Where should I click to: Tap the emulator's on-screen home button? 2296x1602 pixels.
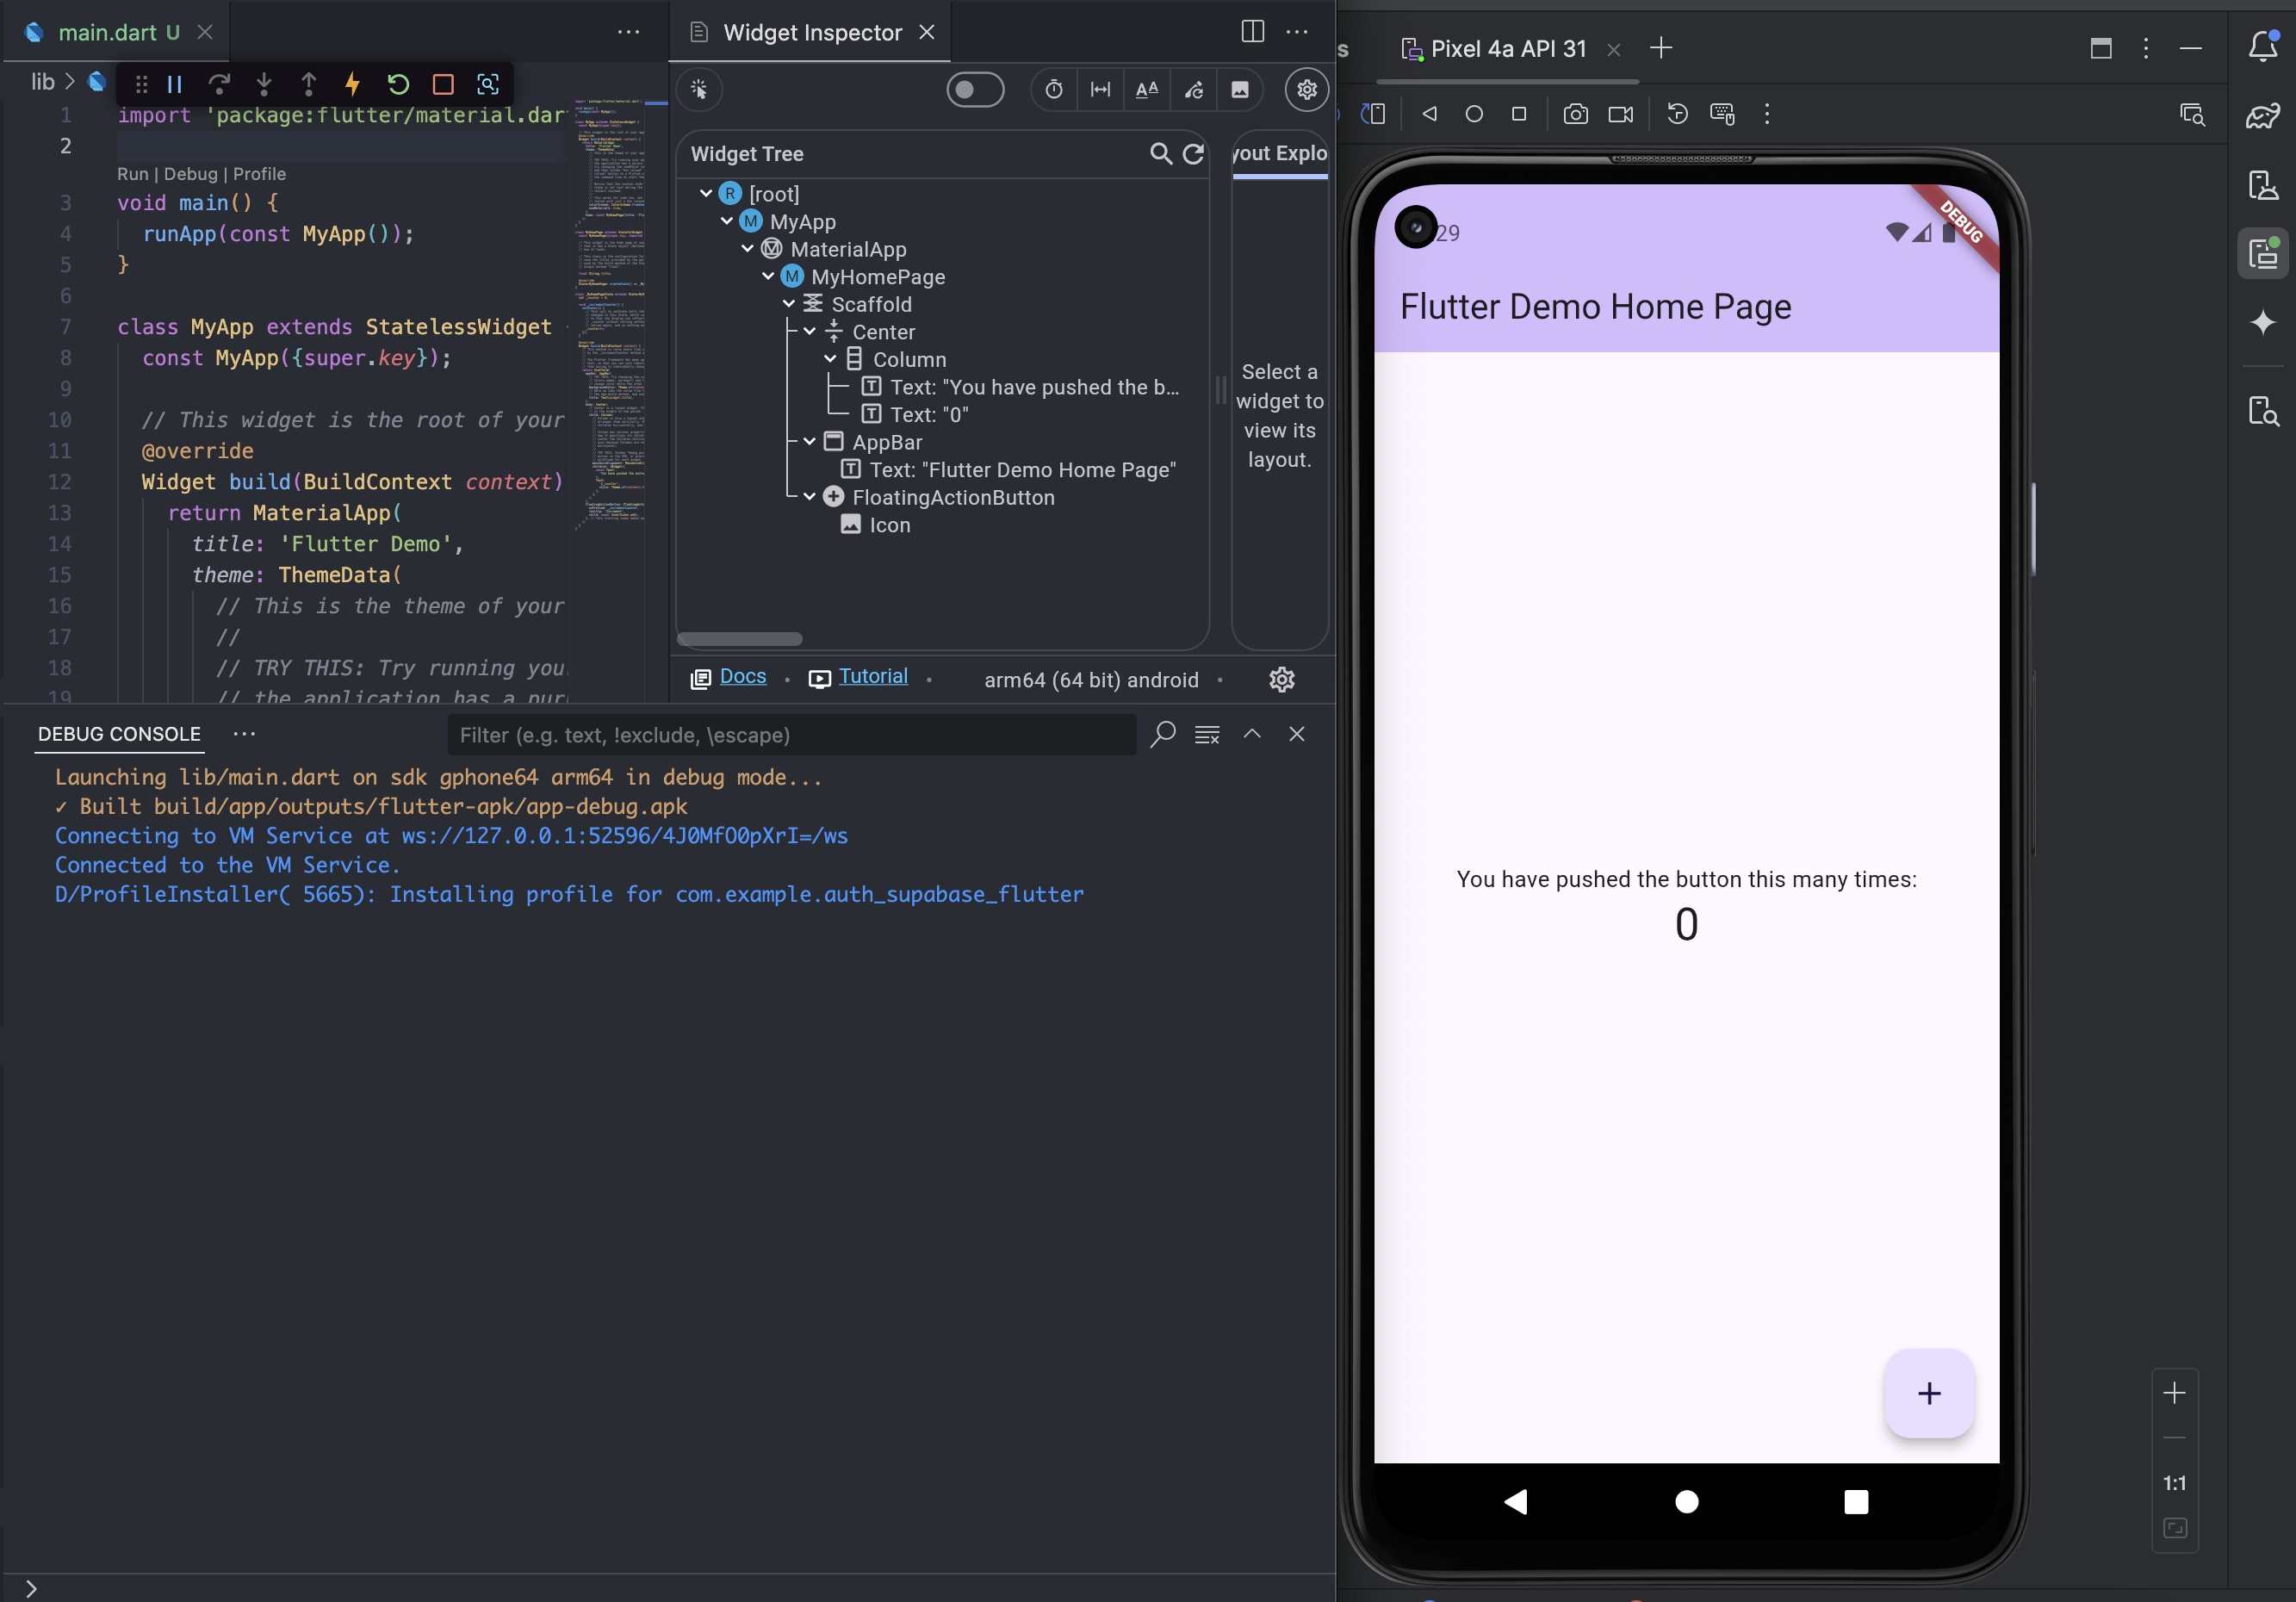(1687, 1501)
